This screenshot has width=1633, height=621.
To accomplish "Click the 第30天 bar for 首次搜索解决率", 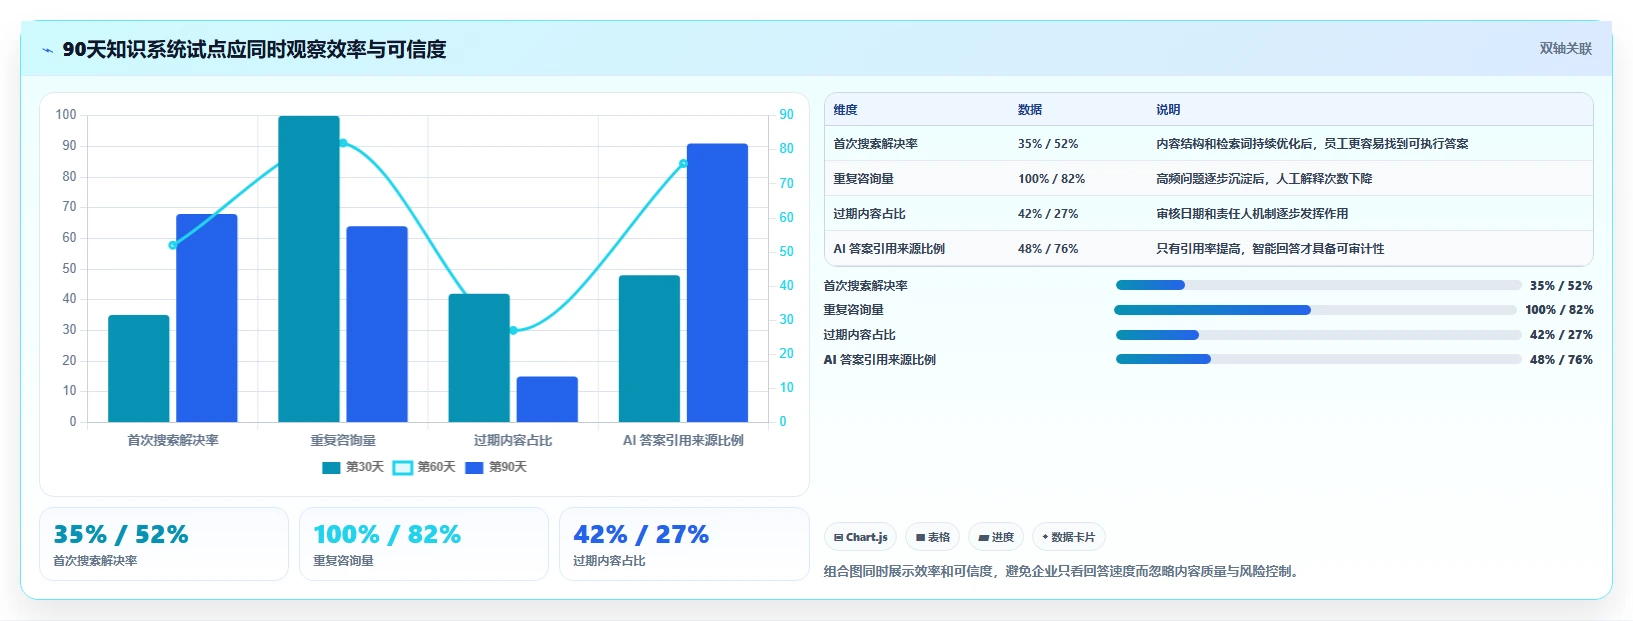I will tap(139, 368).
